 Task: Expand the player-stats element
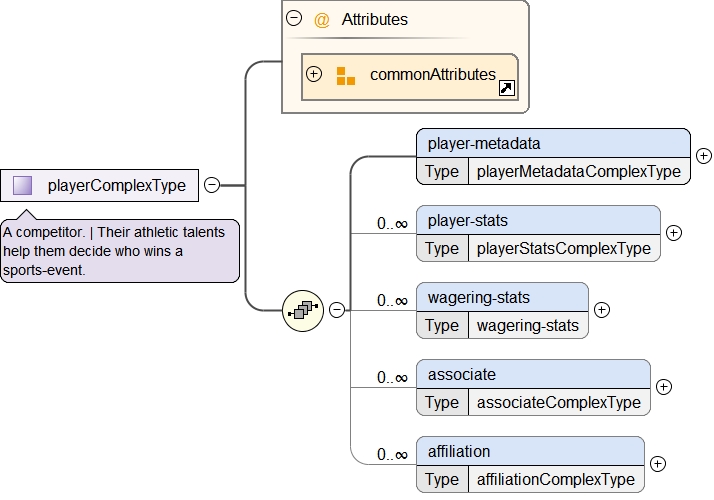click(x=673, y=232)
